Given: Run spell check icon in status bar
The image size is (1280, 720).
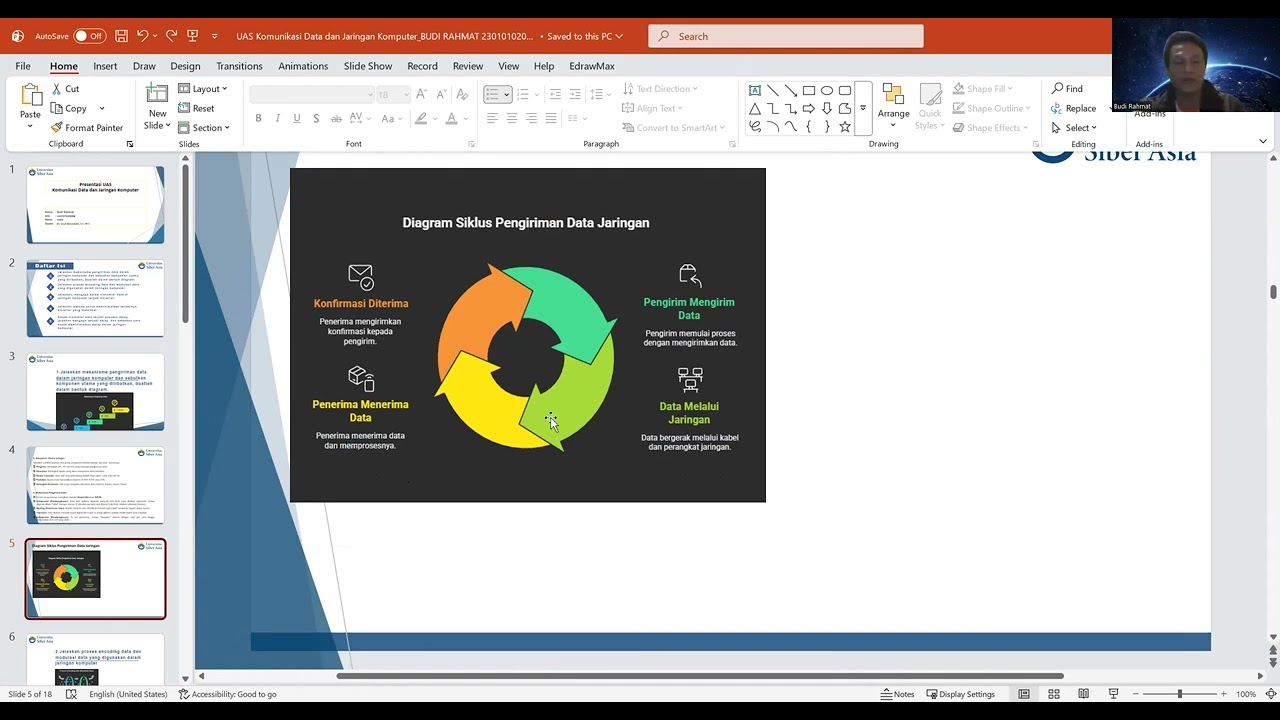Looking at the screenshot, I should coord(71,694).
